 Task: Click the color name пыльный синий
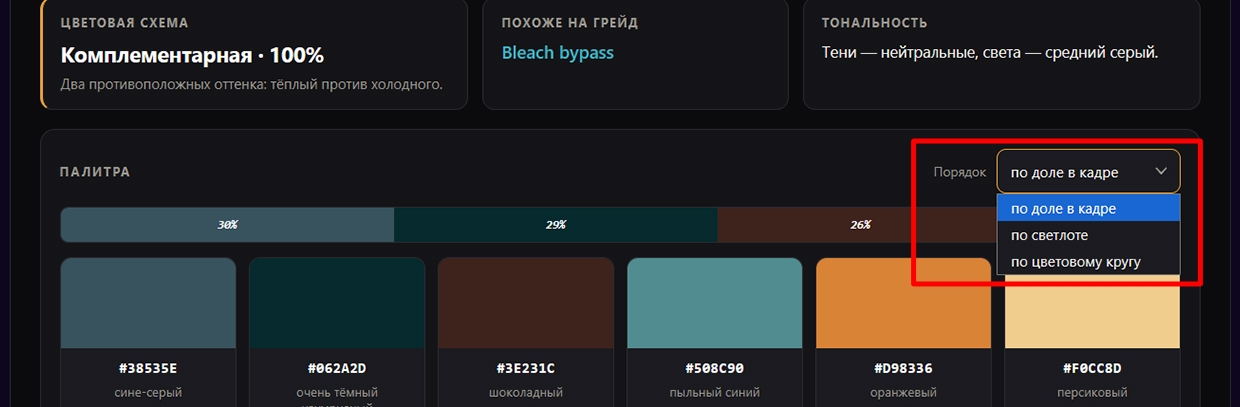point(715,393)
